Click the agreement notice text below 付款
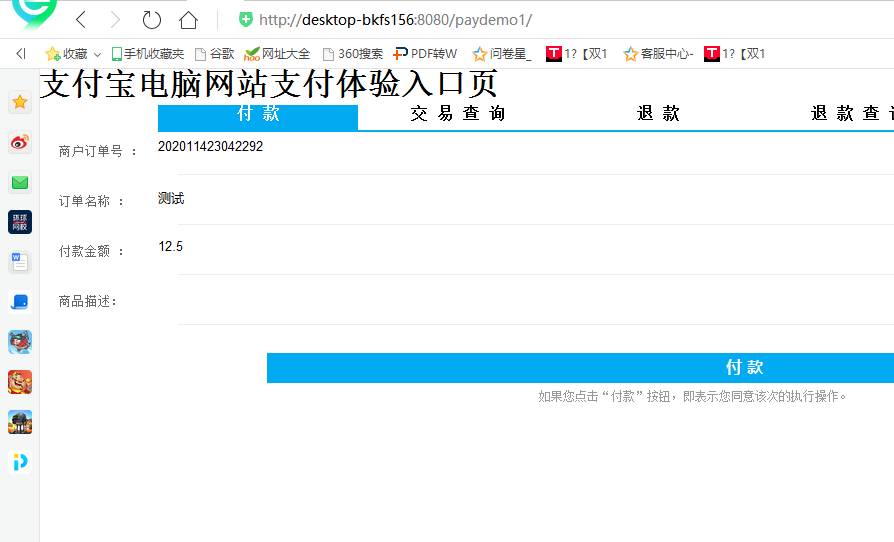 (x=692, y=396)
